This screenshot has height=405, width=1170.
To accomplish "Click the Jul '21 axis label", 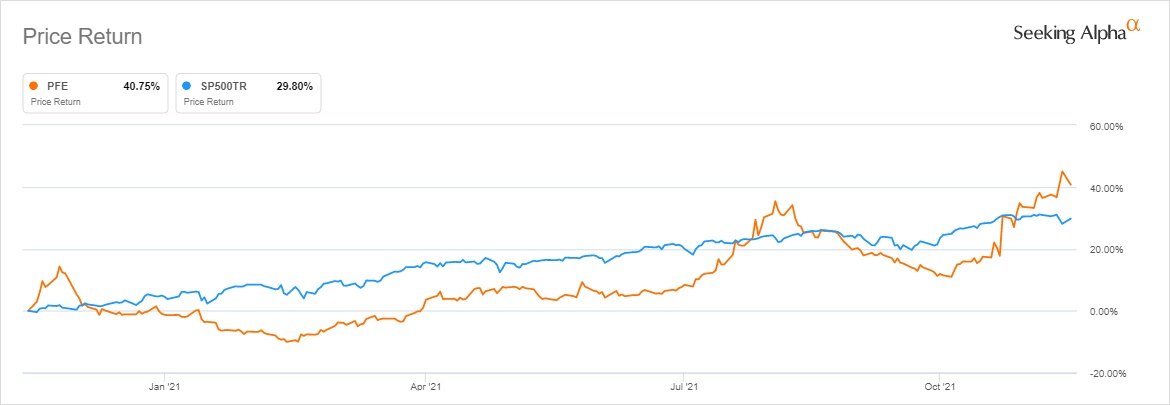I will pyautogui.click(x=683, y=382).
